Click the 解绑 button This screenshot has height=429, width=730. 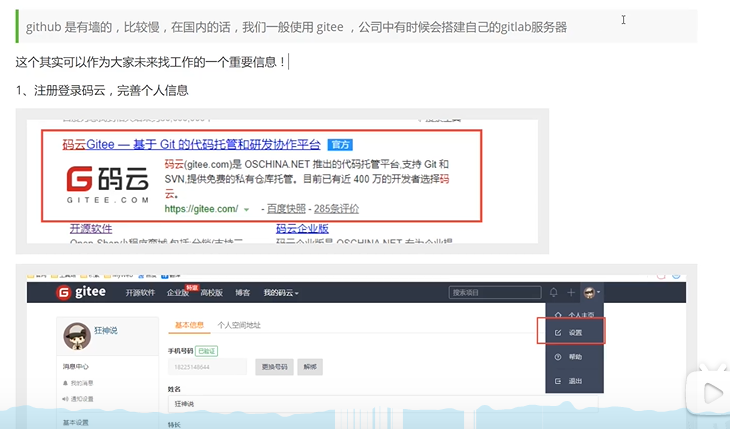(x=310, y=367)
